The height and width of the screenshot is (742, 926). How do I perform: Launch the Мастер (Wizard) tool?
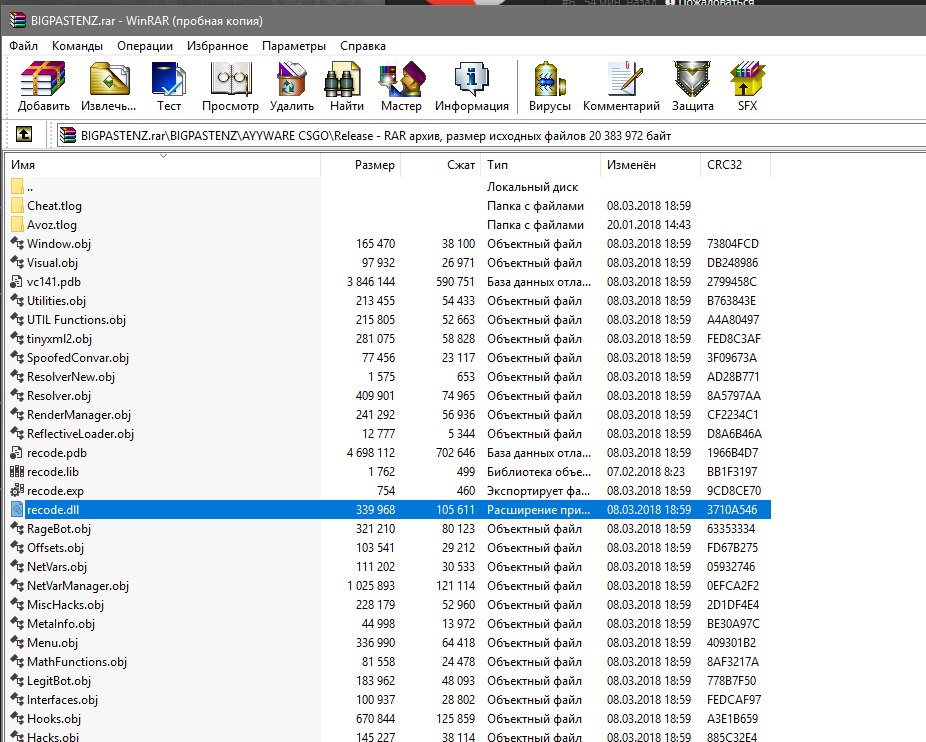tap(402, 79)
